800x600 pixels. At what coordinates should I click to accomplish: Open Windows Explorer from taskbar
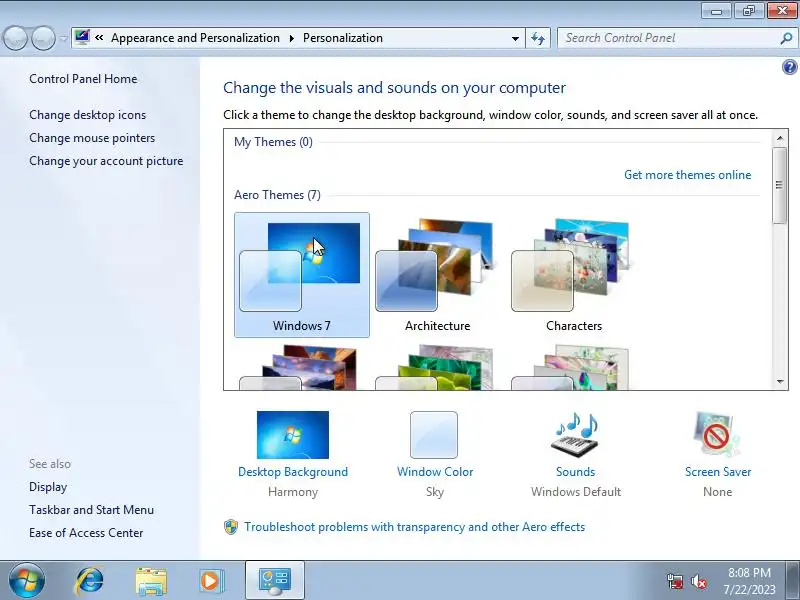tap(151, 581)
